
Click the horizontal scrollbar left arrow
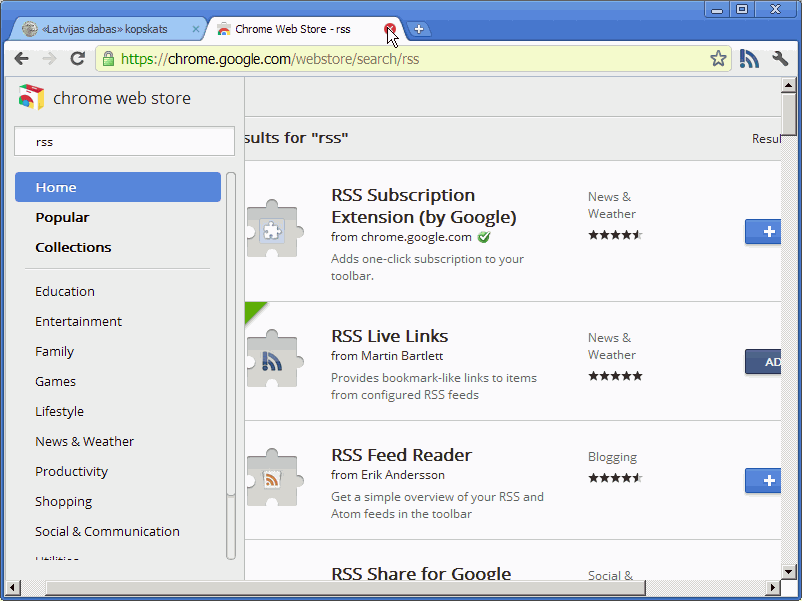point(13,588)
